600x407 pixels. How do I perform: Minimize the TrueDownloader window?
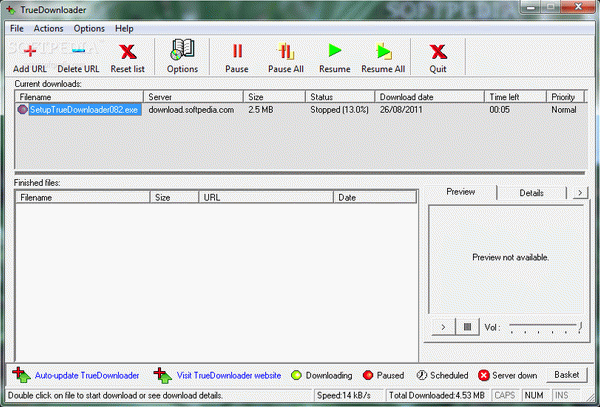tap(531, 7)
